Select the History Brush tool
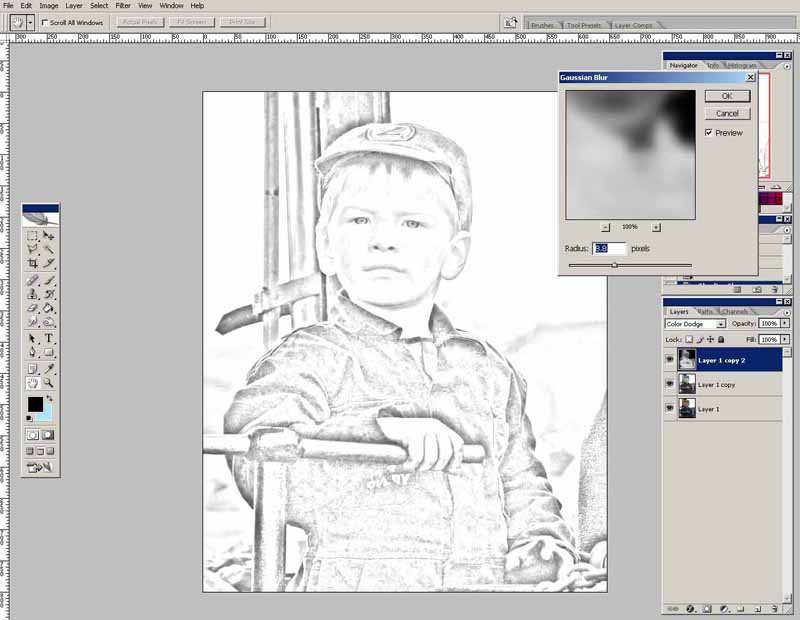 [x=48, y=294]
